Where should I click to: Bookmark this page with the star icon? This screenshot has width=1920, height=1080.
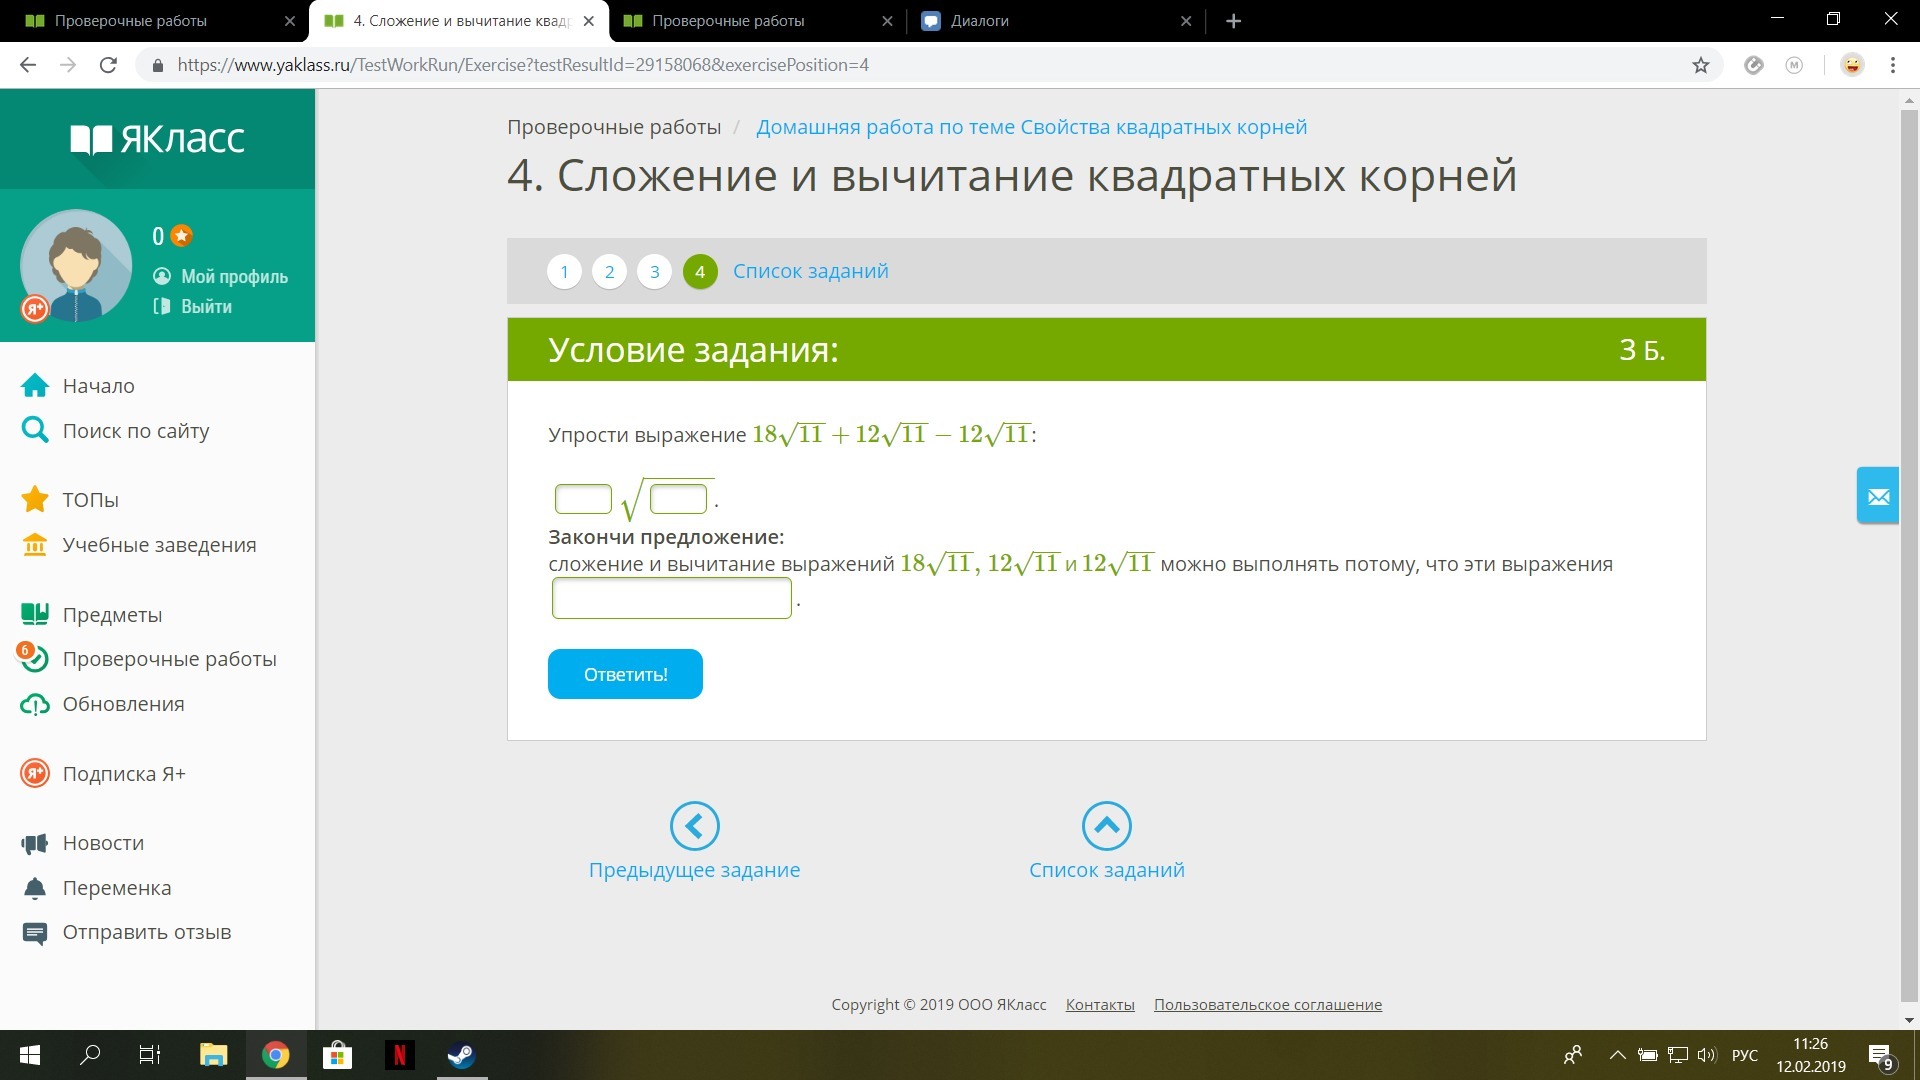(x=1700, y=65)
